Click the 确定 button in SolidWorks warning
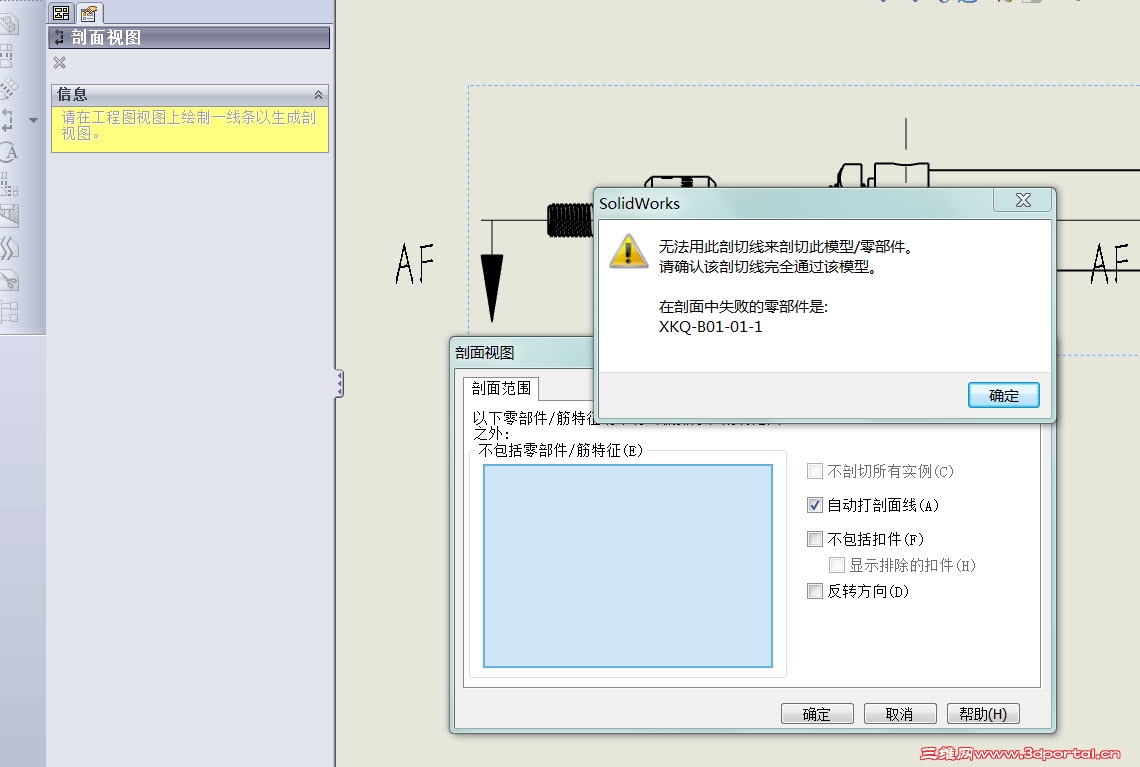Viewport: 1140px width, 767px height. pos(1003,395)
